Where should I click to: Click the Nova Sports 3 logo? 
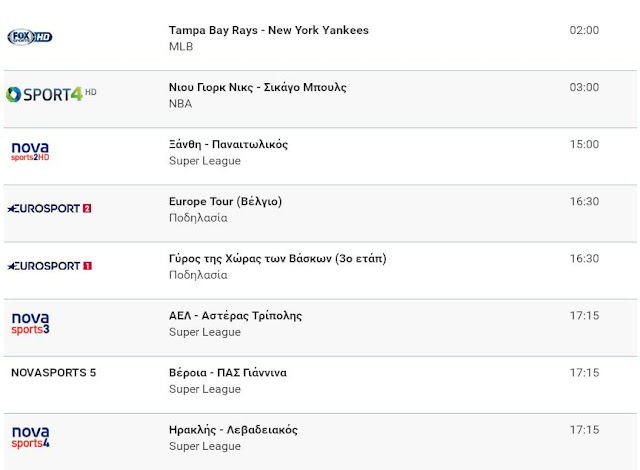pyautogui.click(x=30, y=323)
